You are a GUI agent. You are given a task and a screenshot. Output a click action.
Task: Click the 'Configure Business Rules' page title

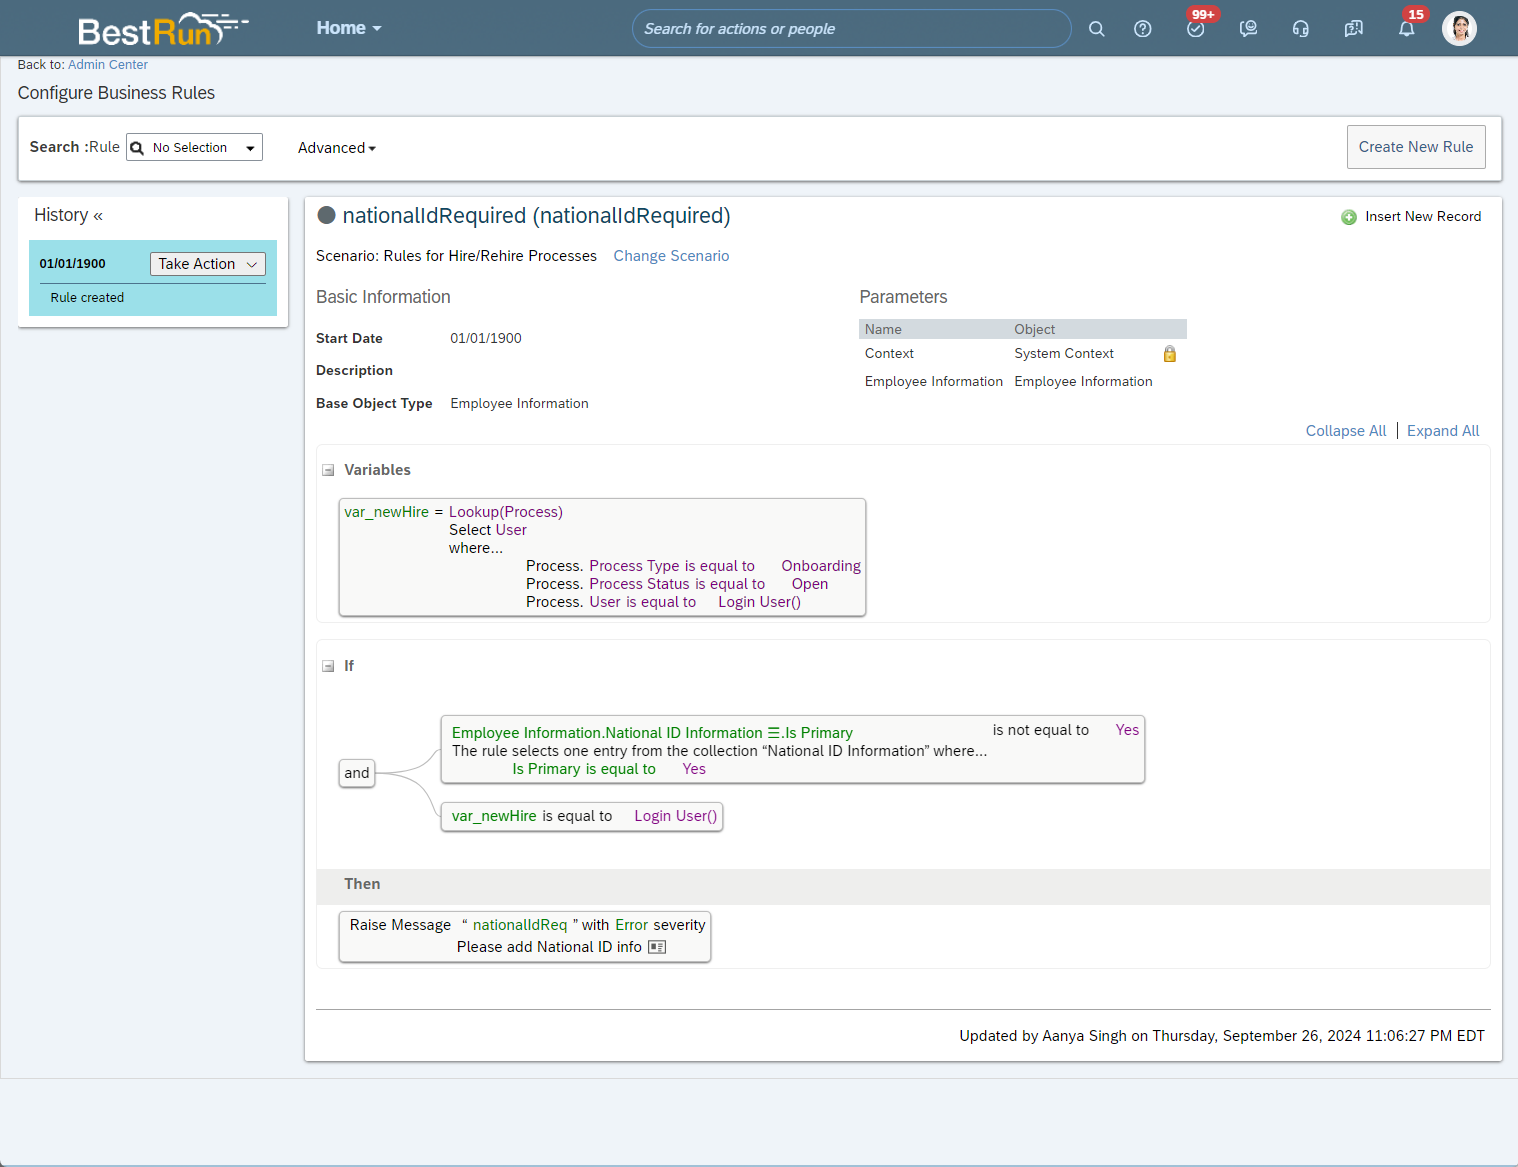click(116, 93)
